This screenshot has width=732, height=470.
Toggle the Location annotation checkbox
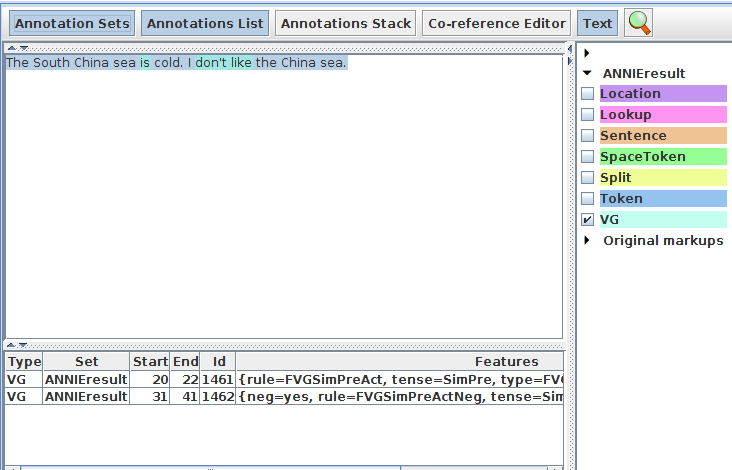click(587, 94)
